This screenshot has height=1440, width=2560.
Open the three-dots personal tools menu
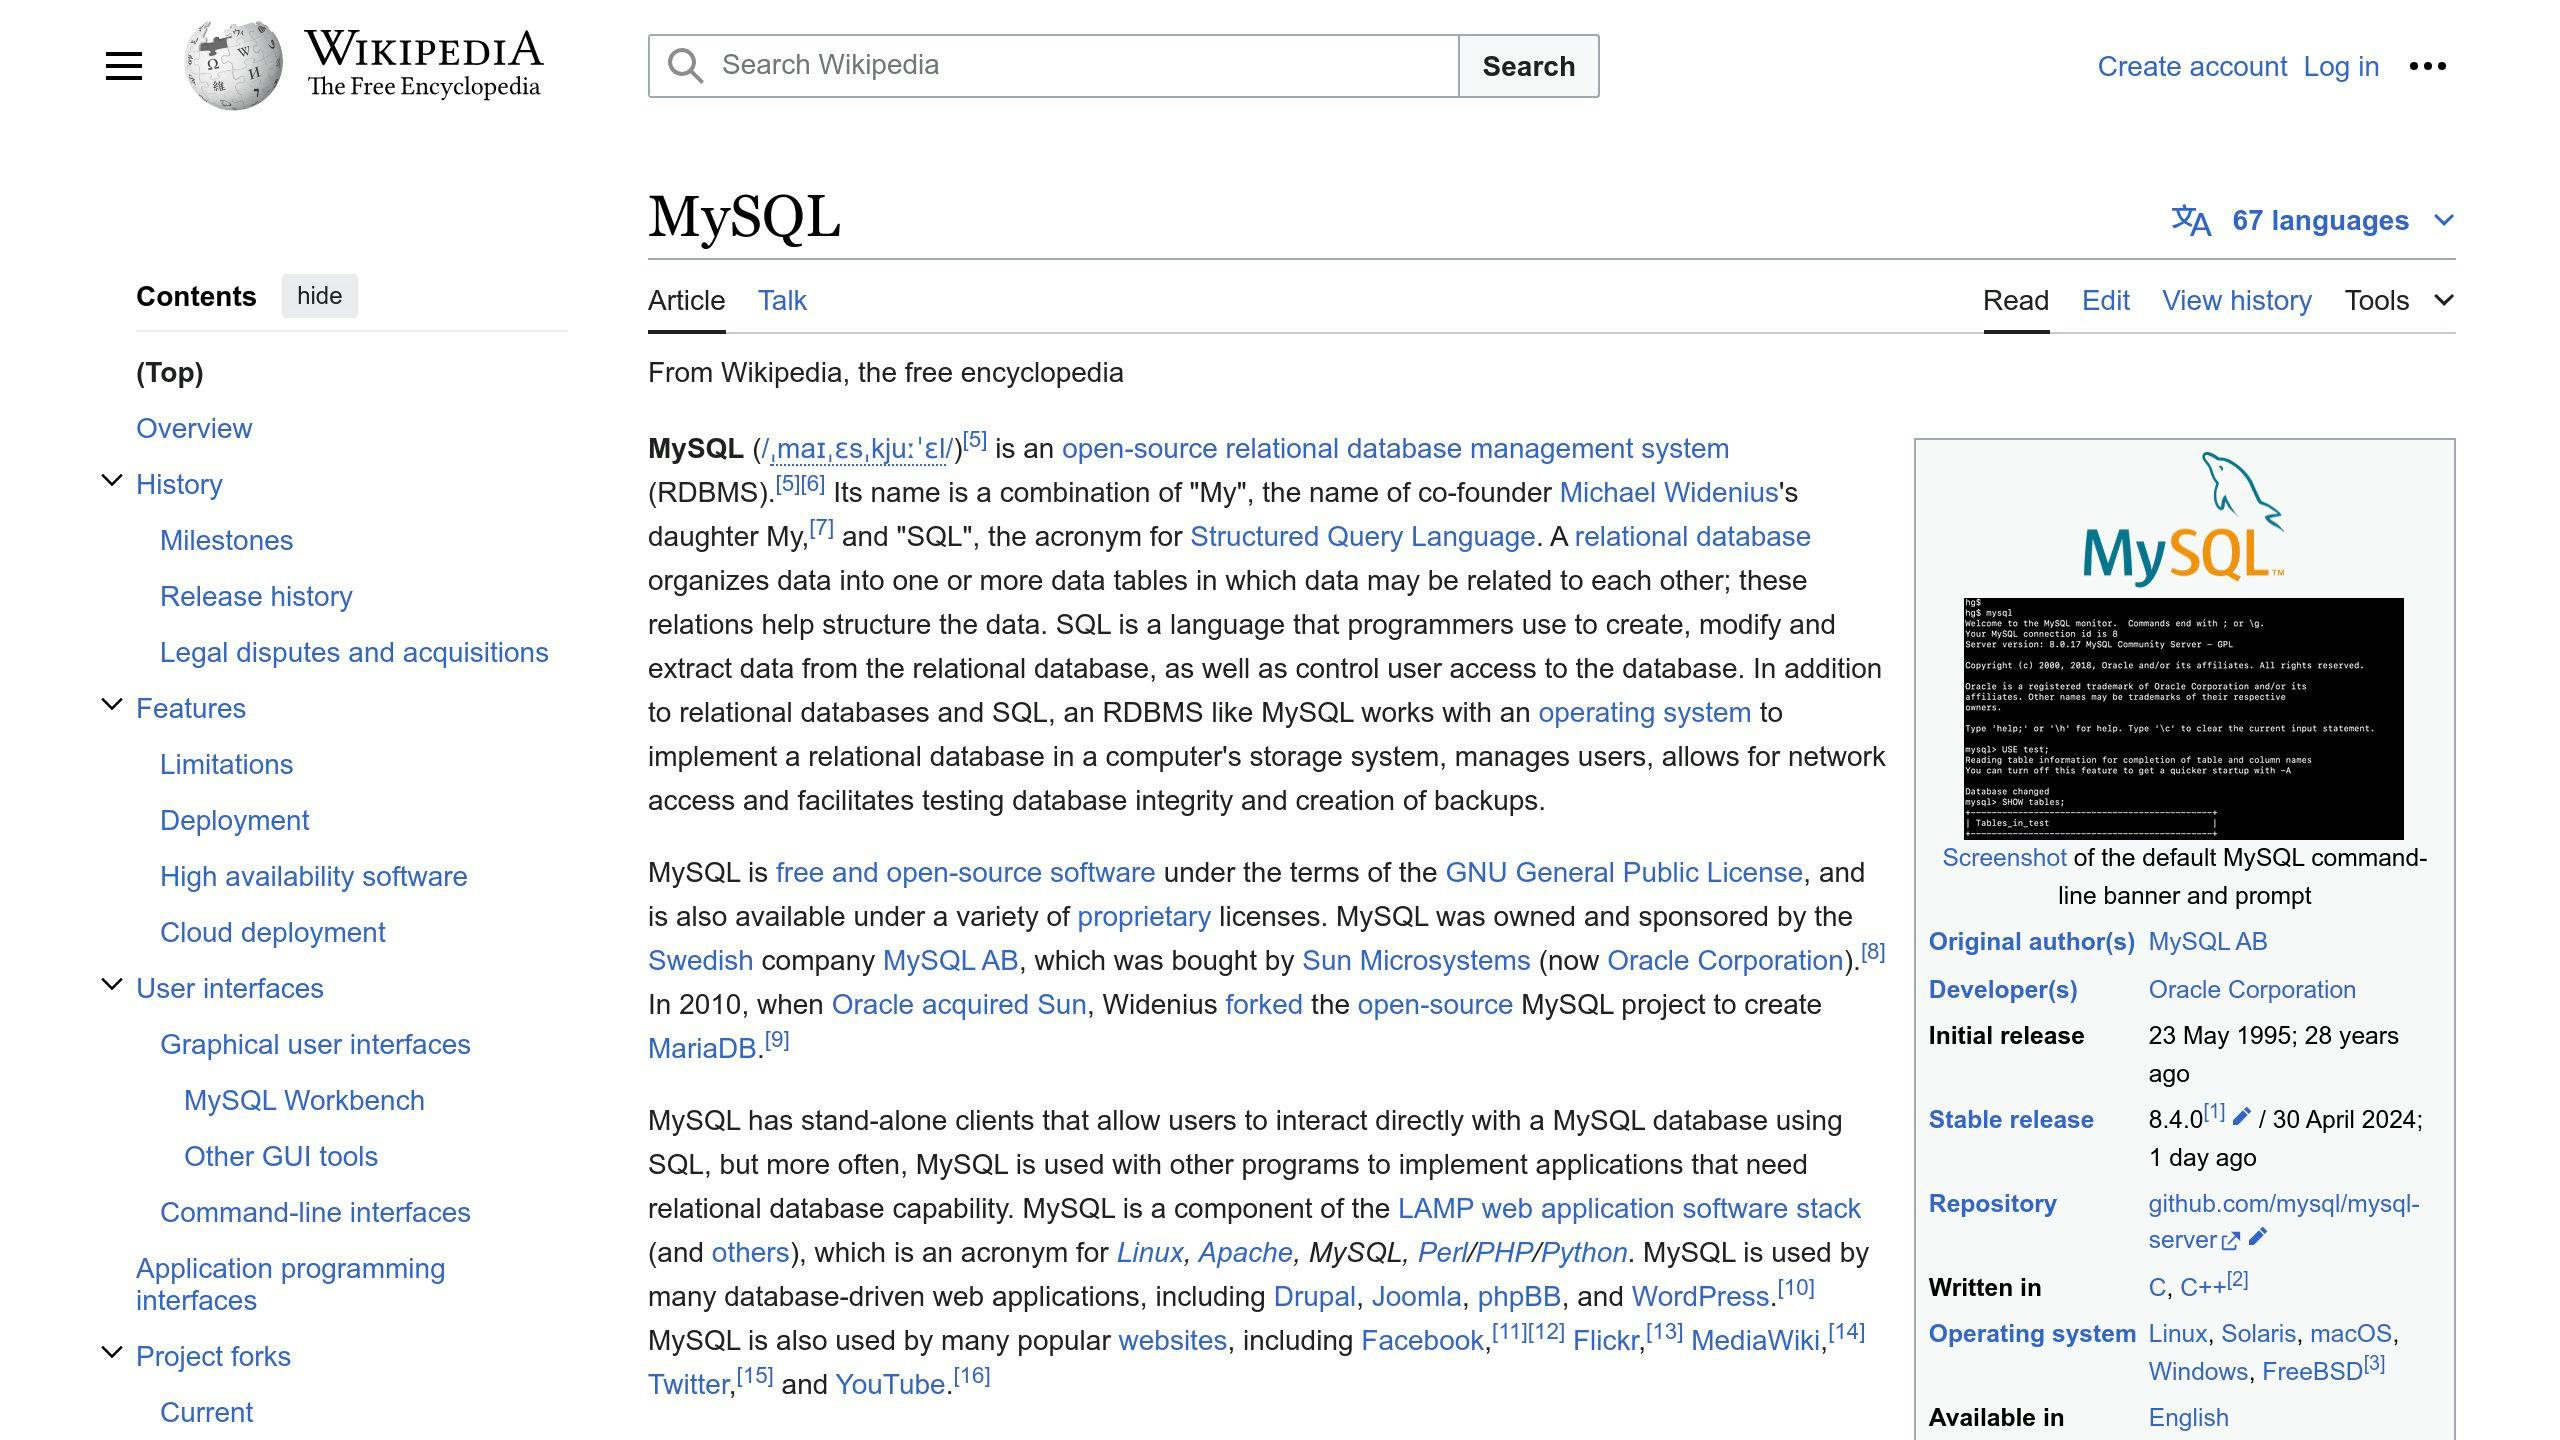pos(2428,66)
